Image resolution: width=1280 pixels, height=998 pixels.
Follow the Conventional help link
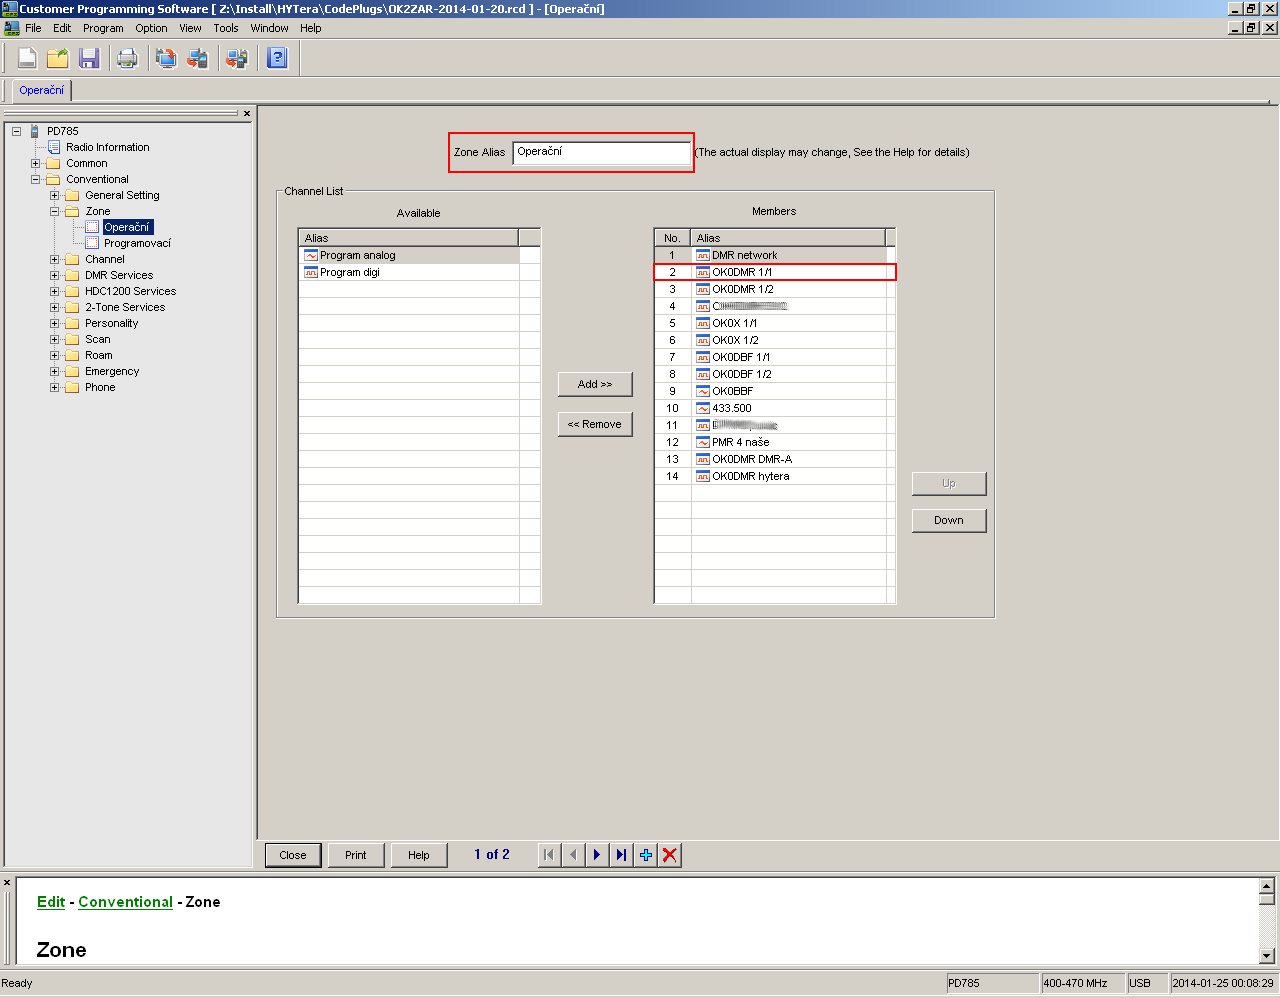pos(126,902)
